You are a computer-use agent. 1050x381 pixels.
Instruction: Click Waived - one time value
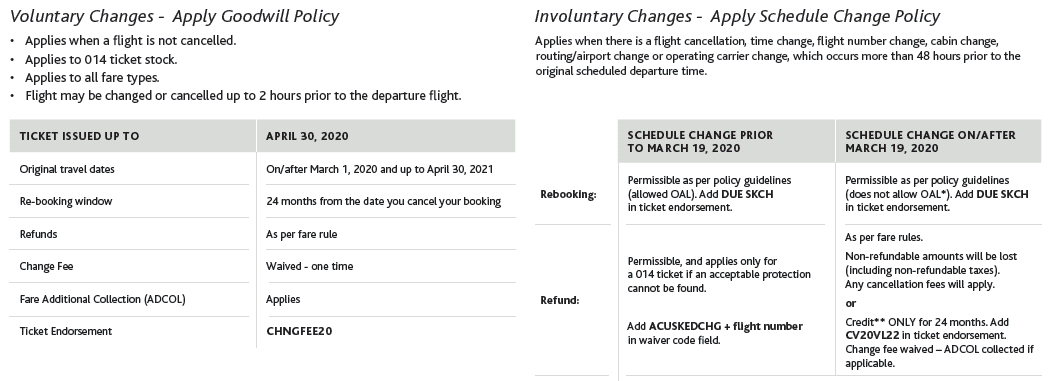click(309, 266)
